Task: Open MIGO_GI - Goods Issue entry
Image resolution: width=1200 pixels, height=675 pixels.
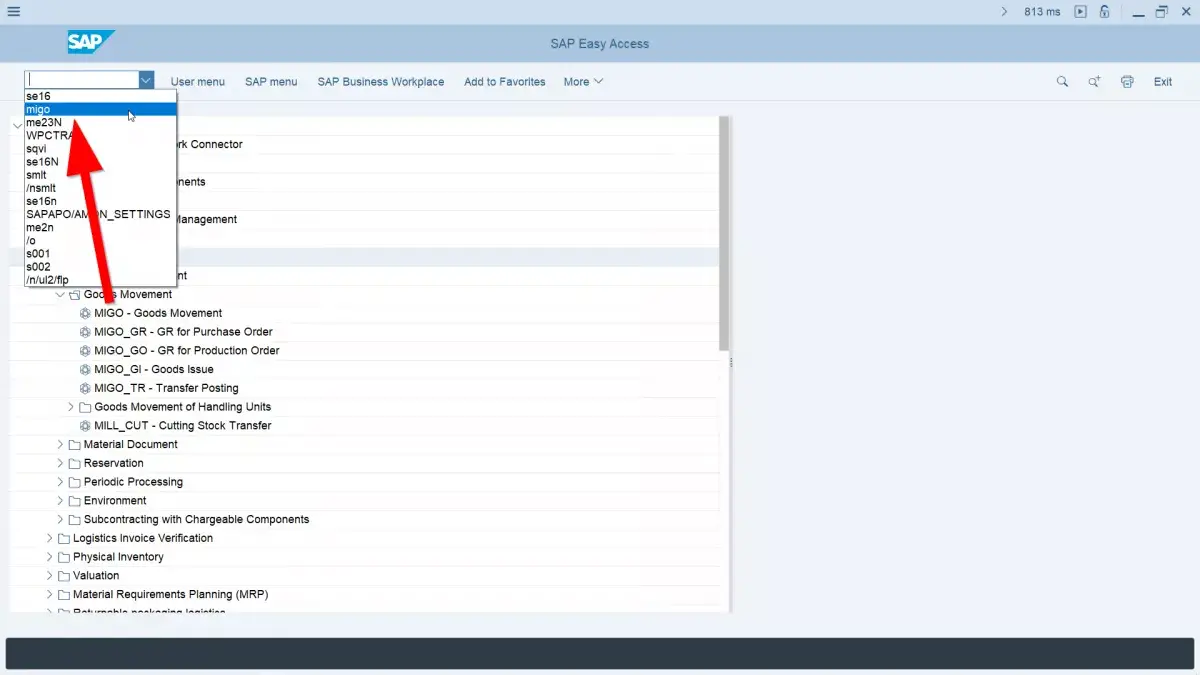Action: (x=154, y=369)
